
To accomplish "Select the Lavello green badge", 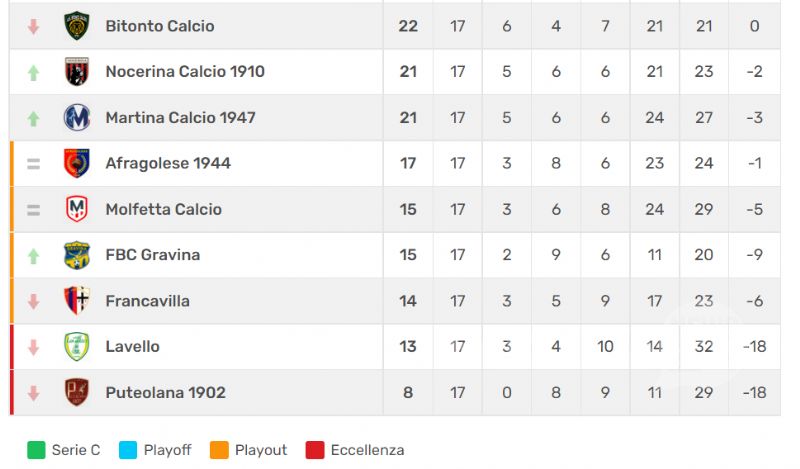I will click(x=77, y=347).
